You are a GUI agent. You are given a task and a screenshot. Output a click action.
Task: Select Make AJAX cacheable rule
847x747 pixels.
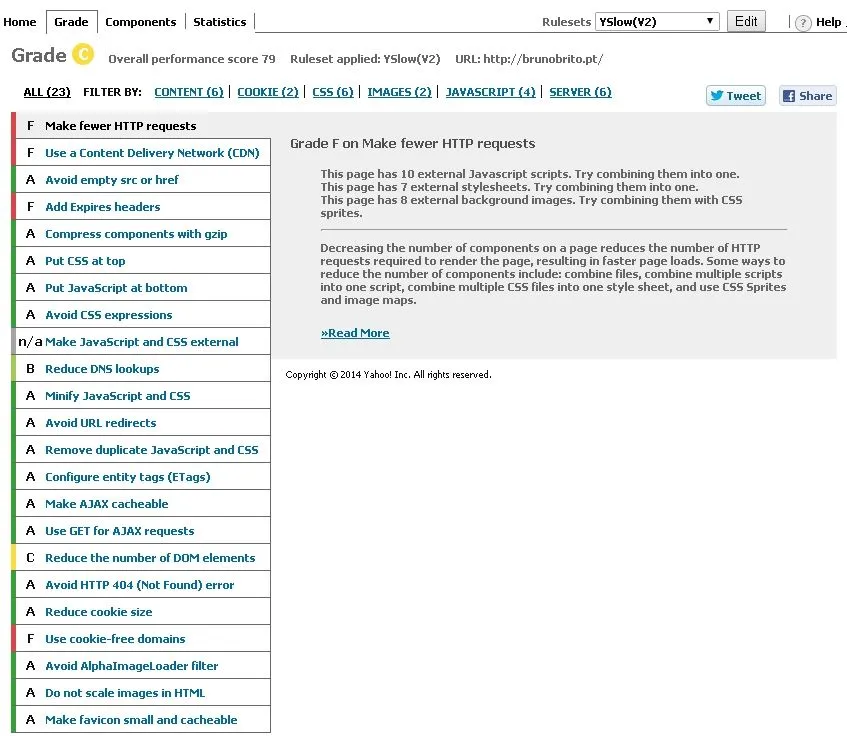pyautogui.click(x=143, y=504)
